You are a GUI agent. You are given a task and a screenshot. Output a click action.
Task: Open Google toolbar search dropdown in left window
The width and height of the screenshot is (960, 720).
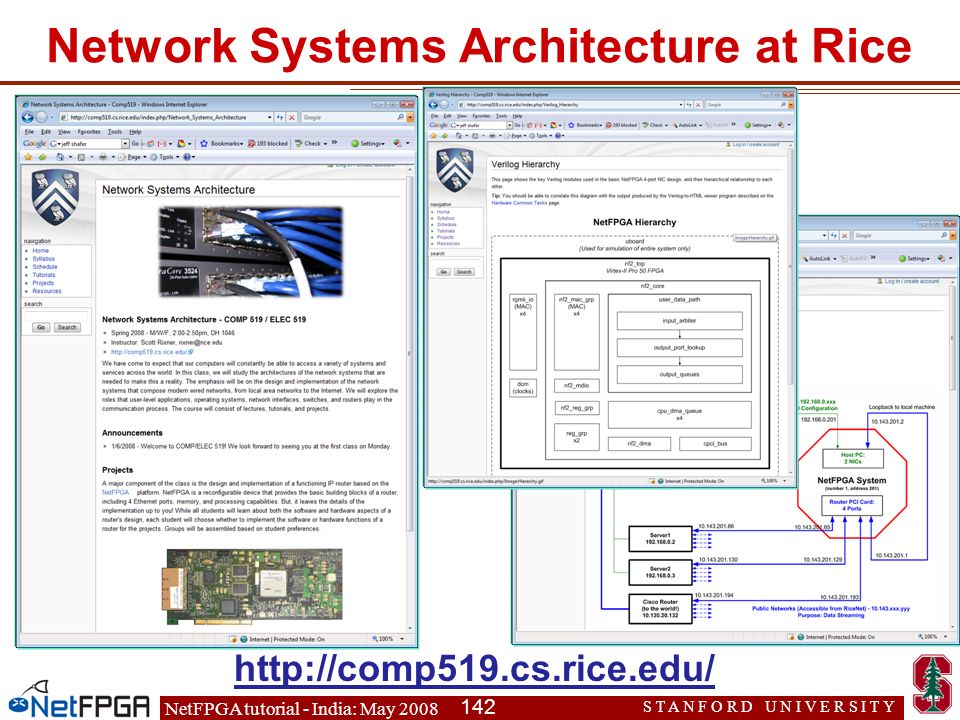pos(125,143)
